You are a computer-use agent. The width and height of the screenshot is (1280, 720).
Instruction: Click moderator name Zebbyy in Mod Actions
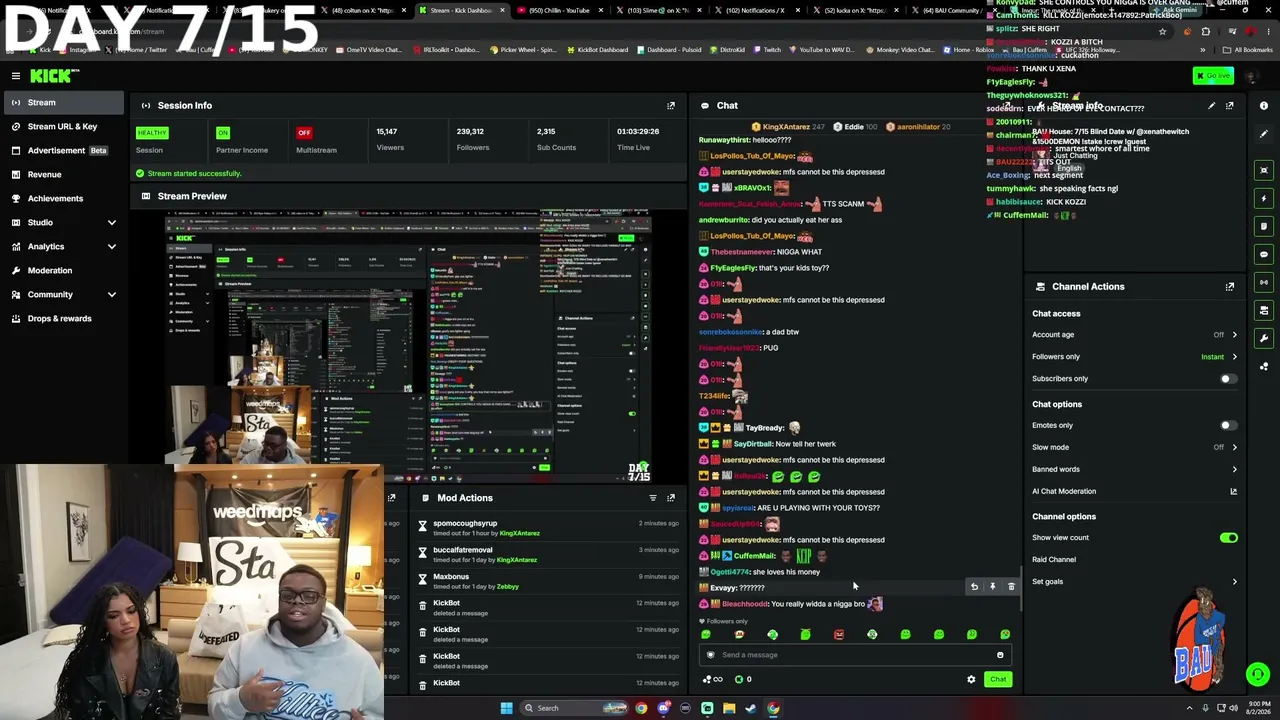508,587
